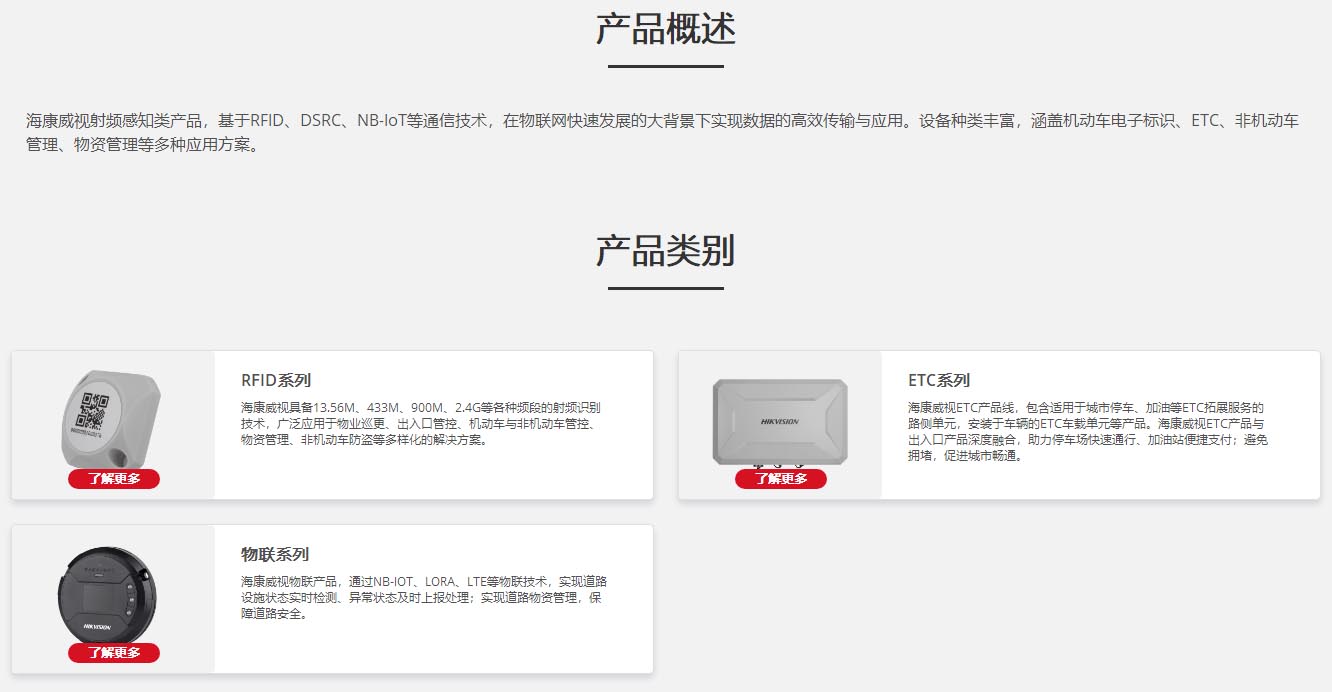Select the 物联系列 card title
Screen dimensions: 1332x692
pyautogui.click(x=275, y=554)
